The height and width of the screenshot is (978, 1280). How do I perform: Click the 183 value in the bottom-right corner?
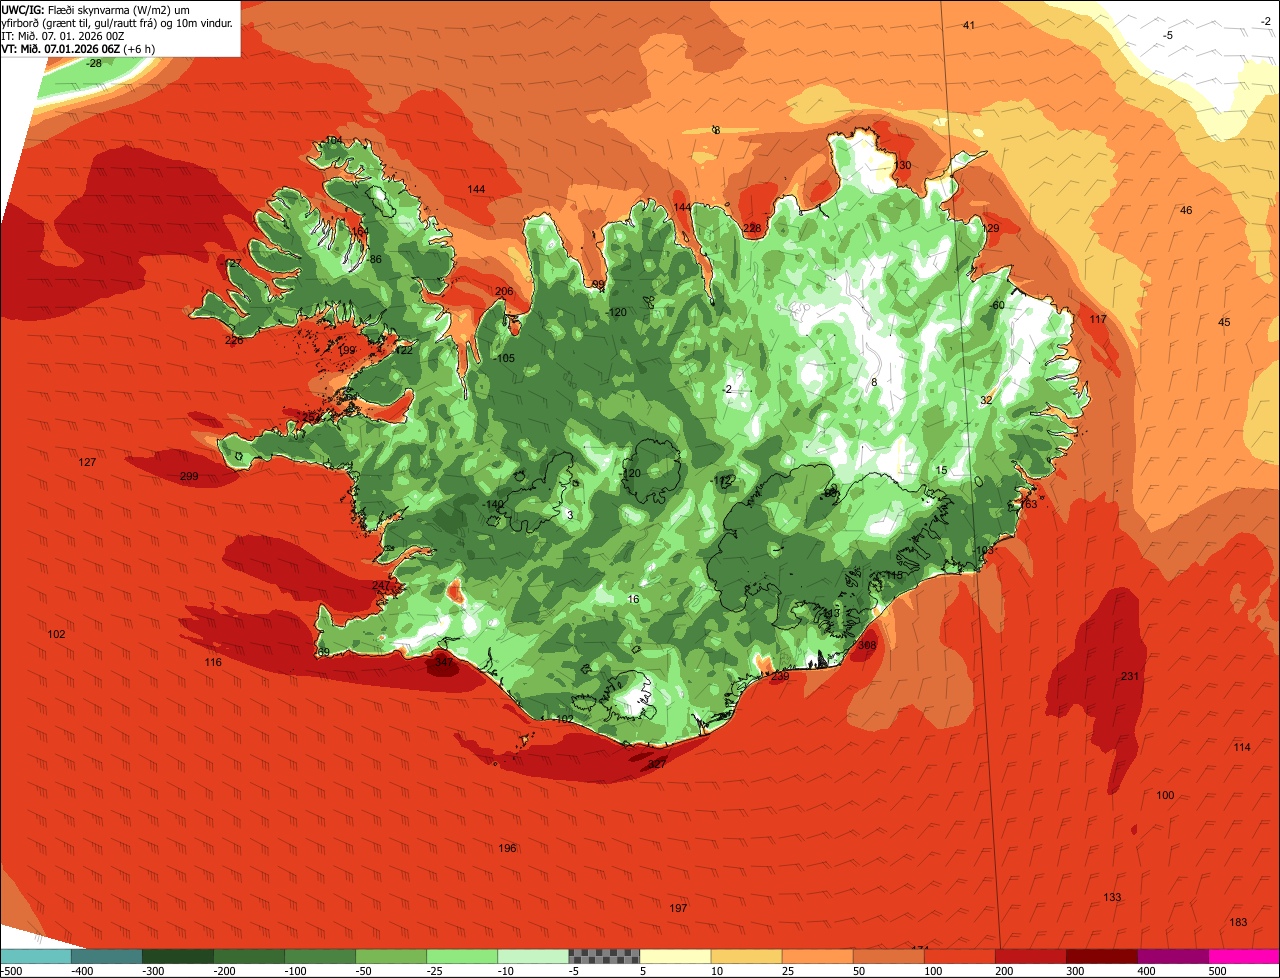click(x=1238, y=922)
